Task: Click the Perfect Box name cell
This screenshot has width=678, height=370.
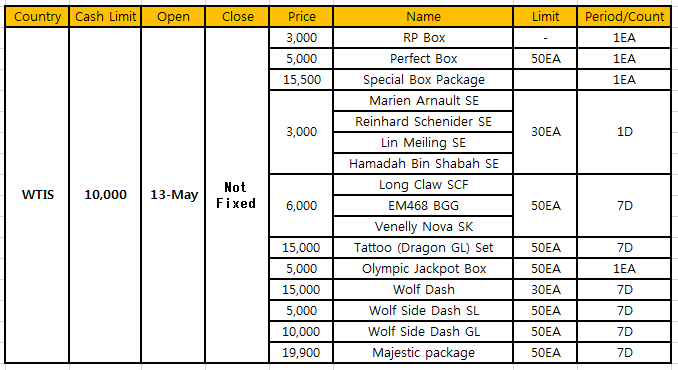Action: point(423,59)
